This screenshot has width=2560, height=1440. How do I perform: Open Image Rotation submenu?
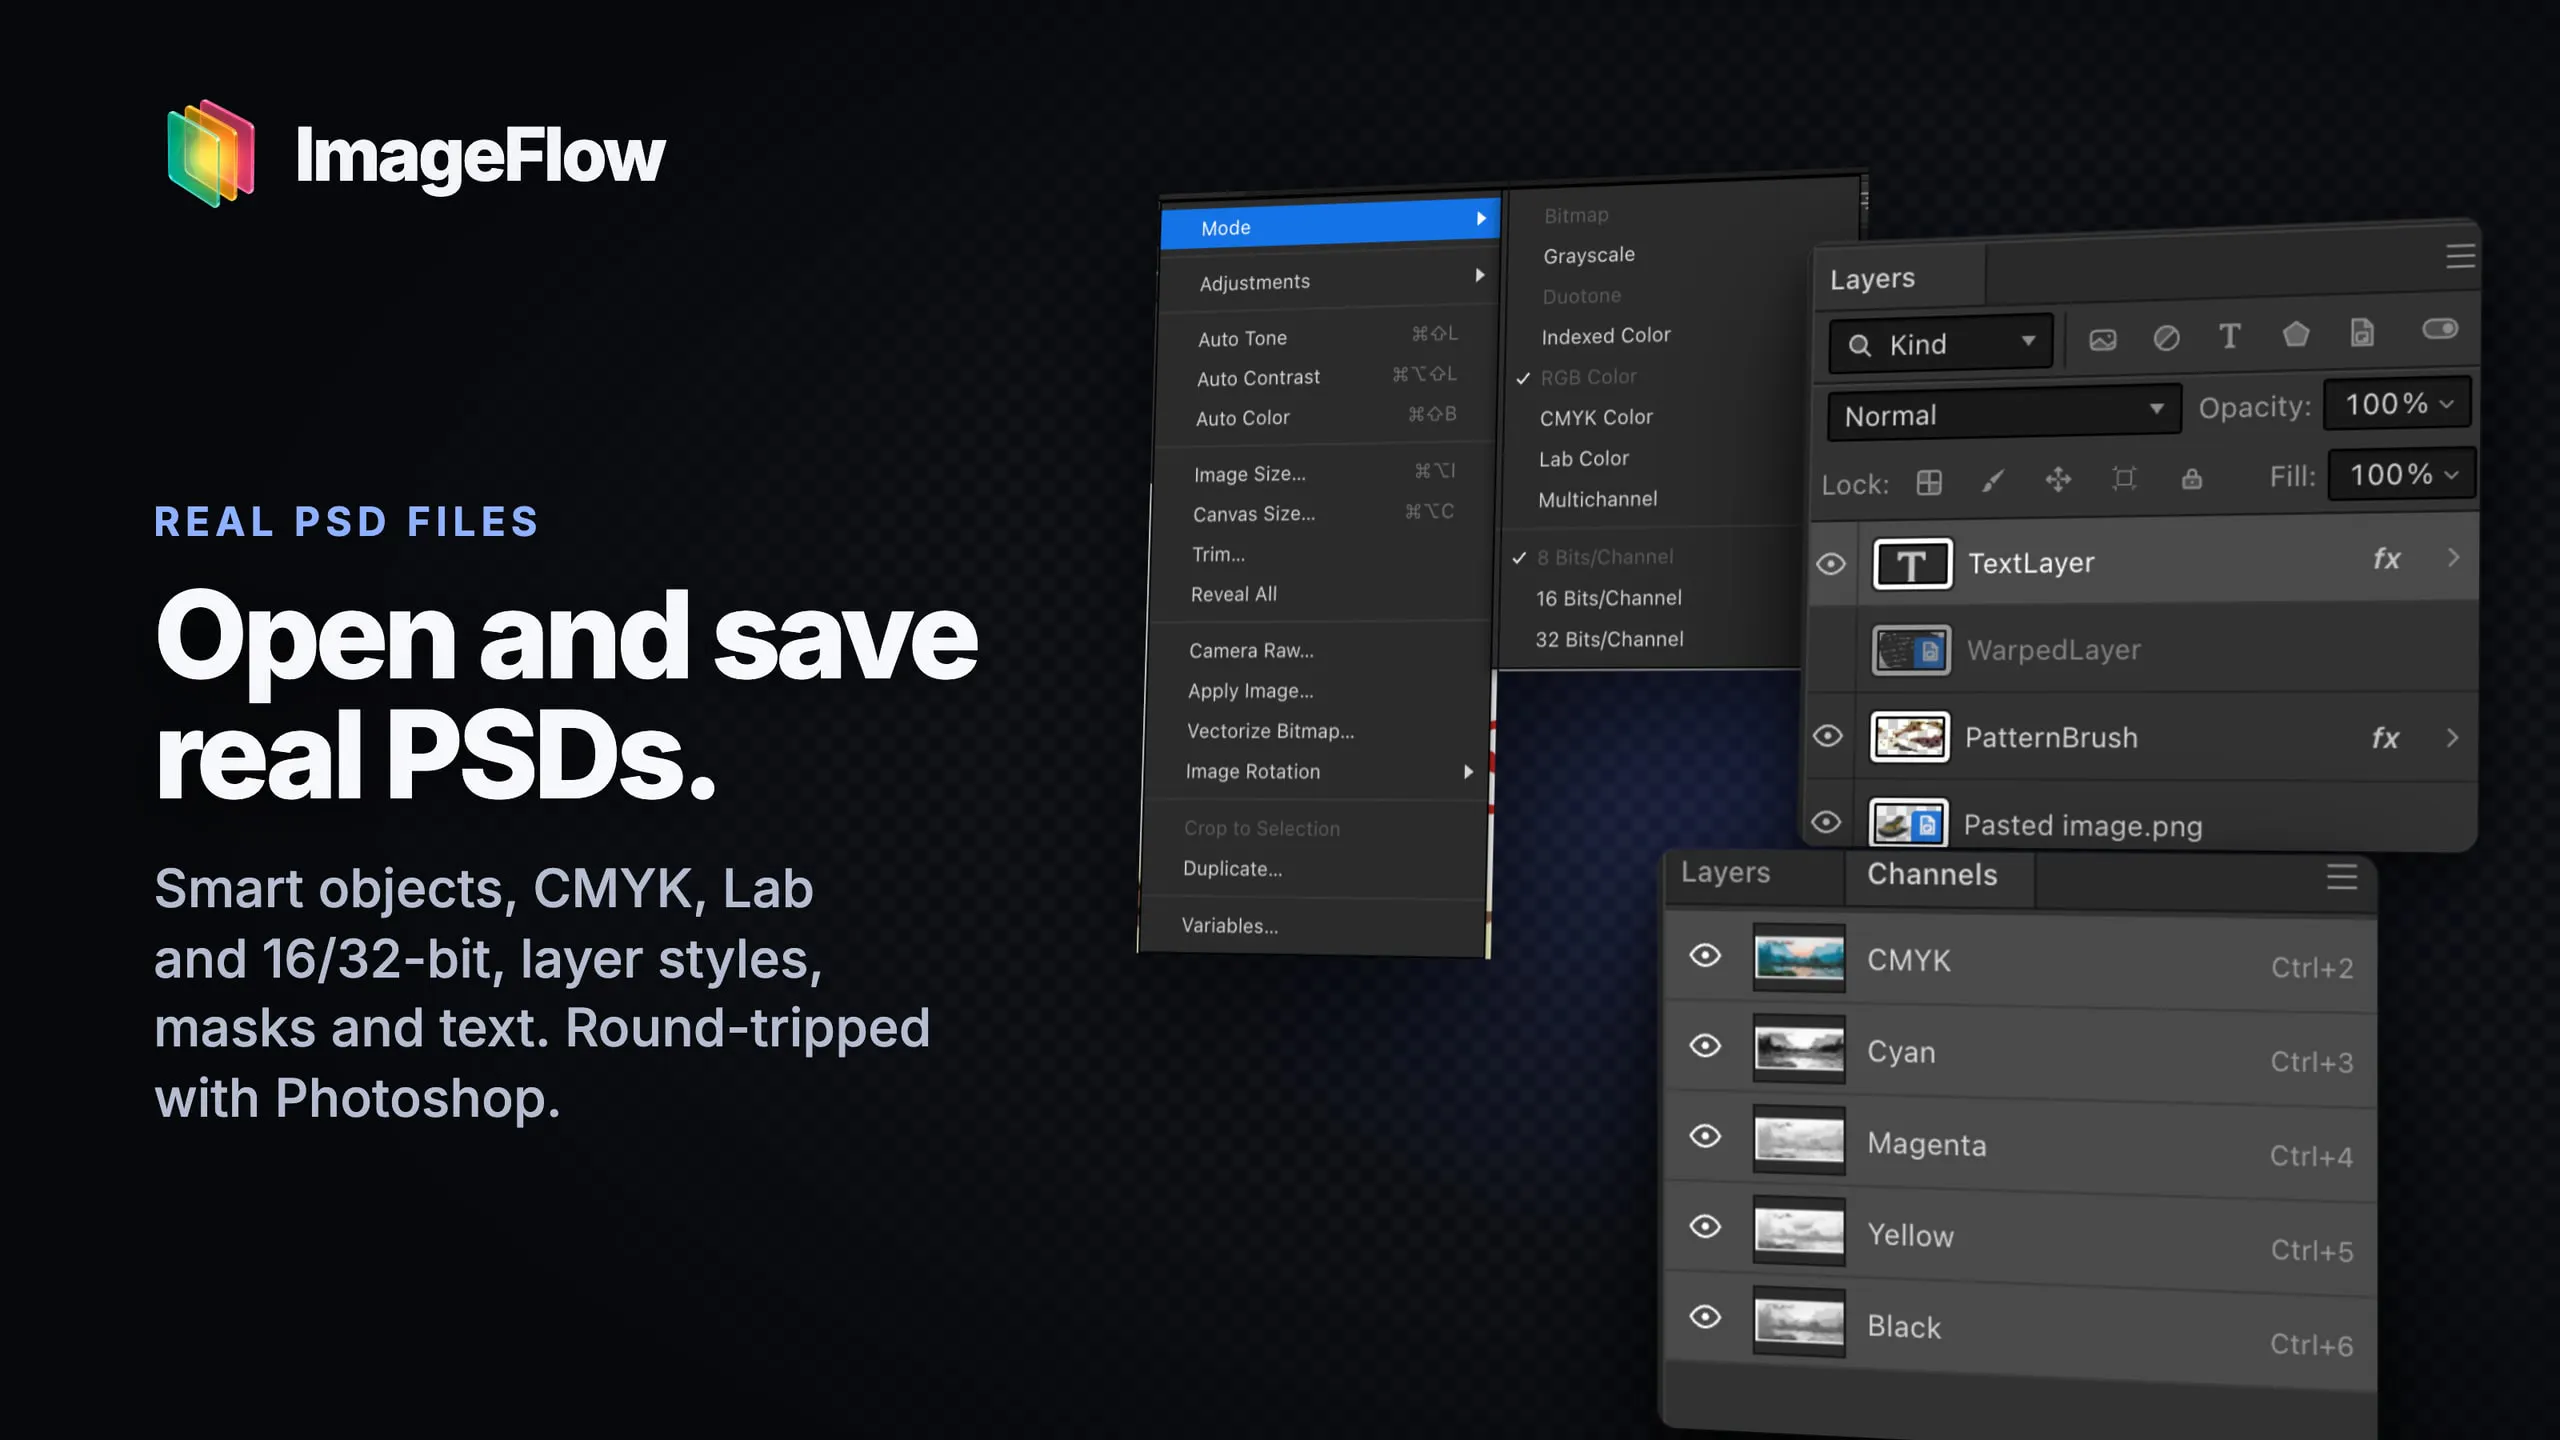pos(1316,772)
